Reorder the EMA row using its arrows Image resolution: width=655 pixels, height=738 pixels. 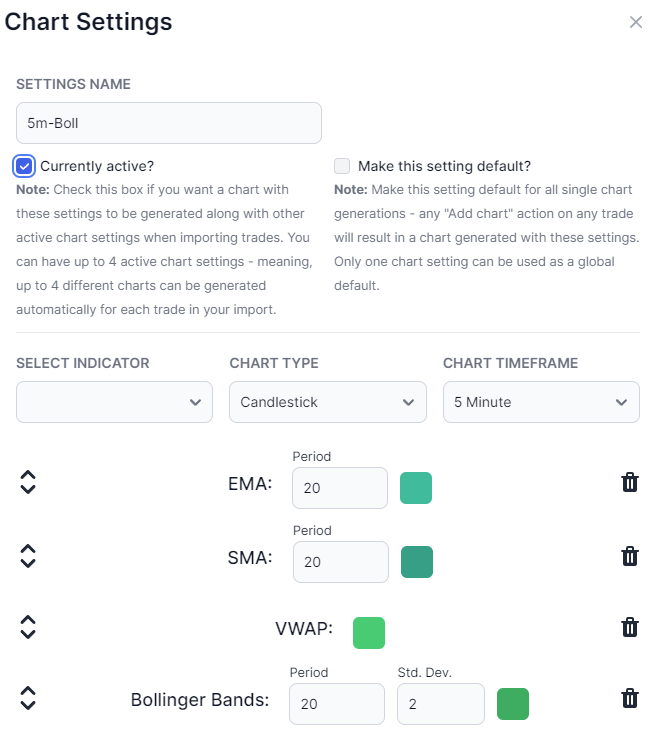coord(28,482)
